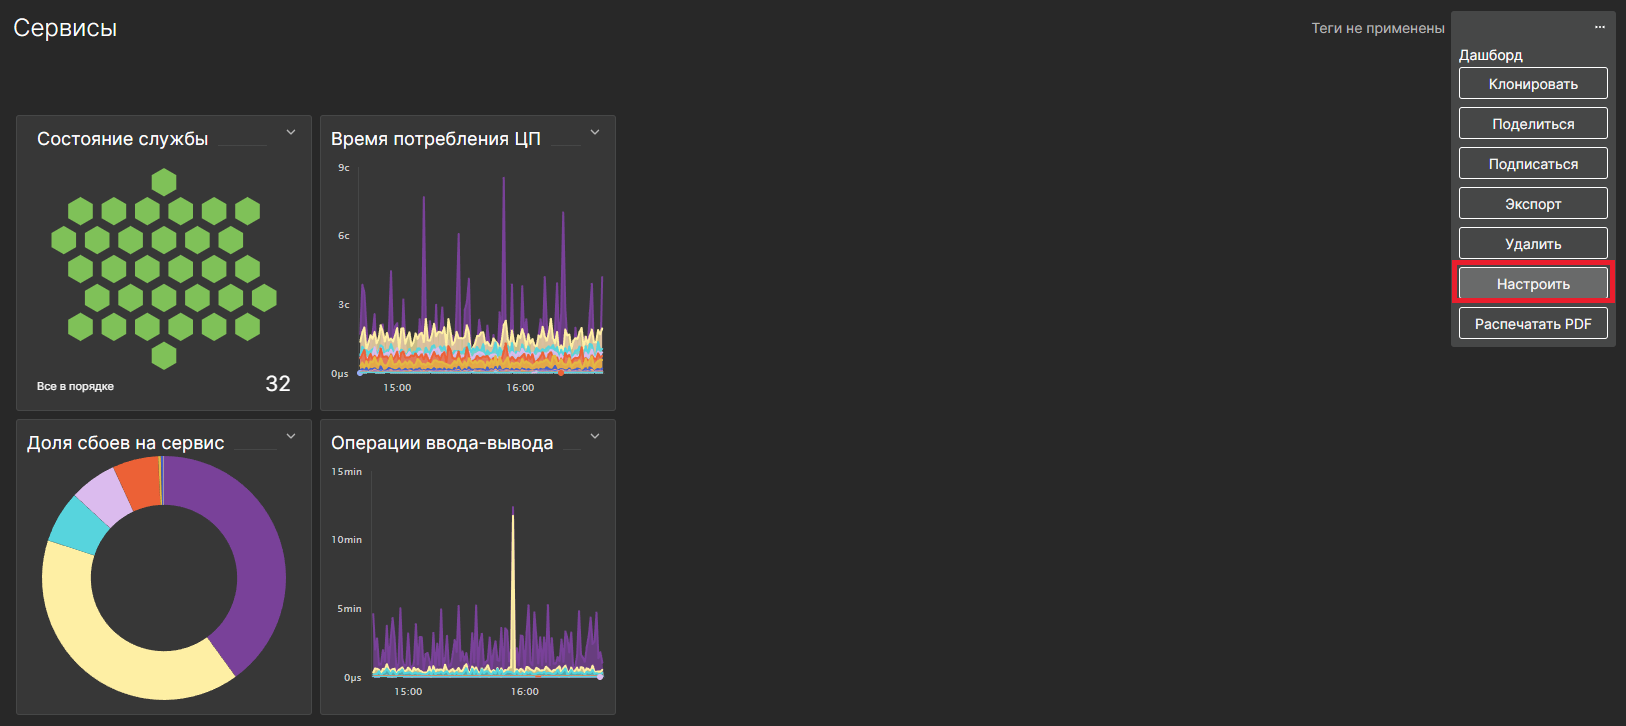This screenshot has width=1626, height=726.
Task: Open the Доля сбоев на сервис tile chevron
Action: pos(291,436)
